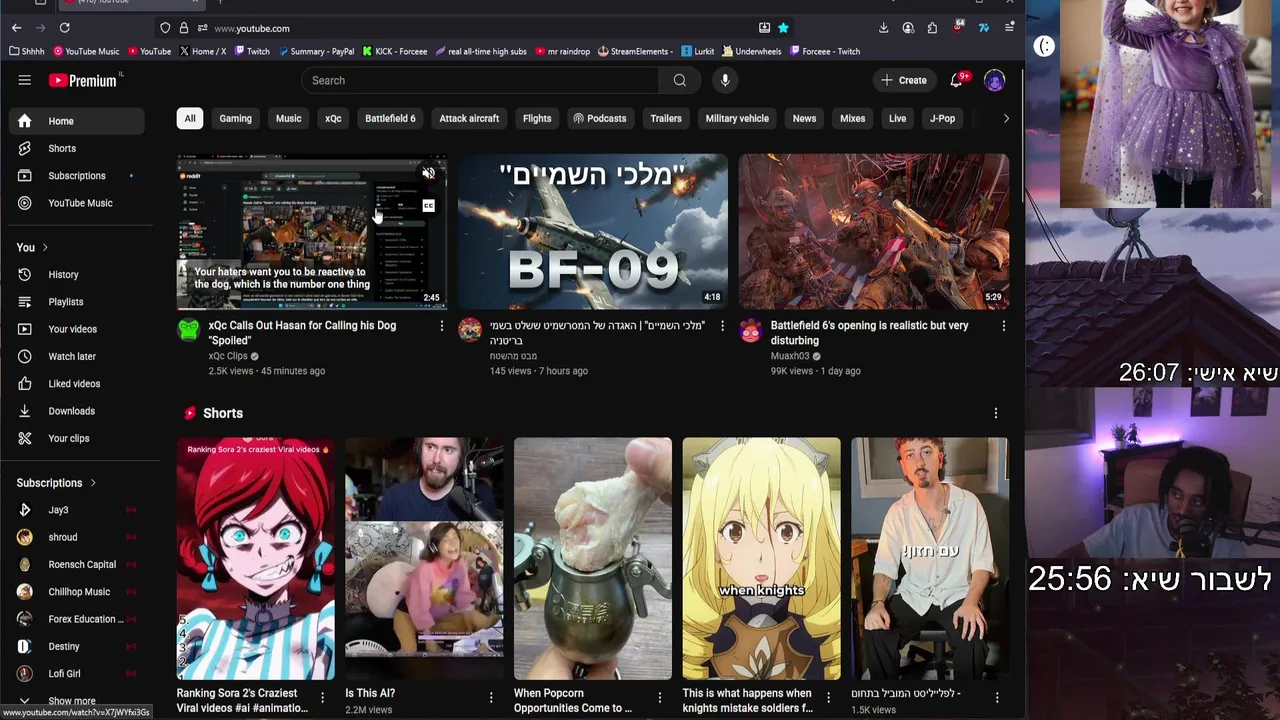Reload the page with browser refresh
The image size is (1280, 720).
64,28
